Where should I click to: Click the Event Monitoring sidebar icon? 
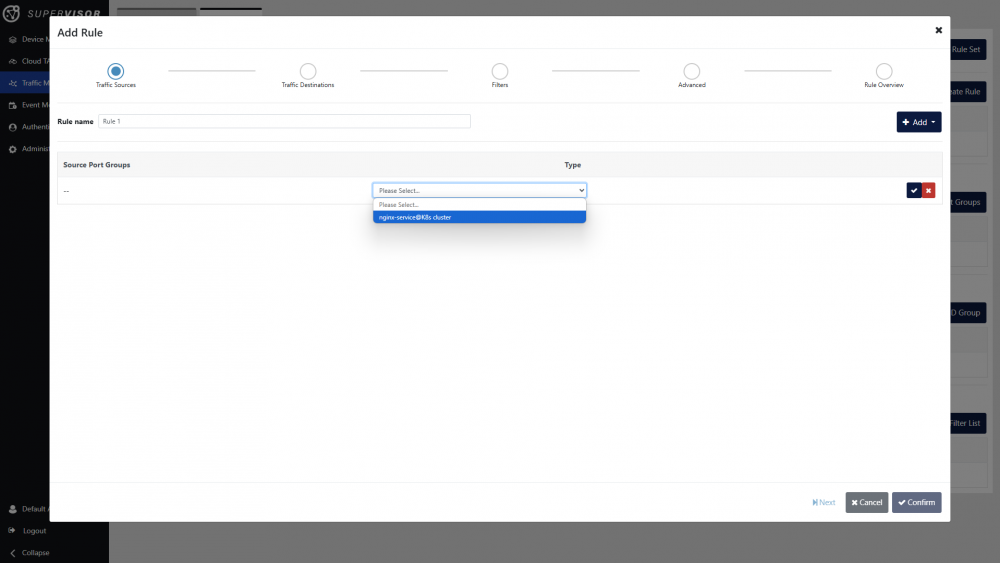(13, 105)
